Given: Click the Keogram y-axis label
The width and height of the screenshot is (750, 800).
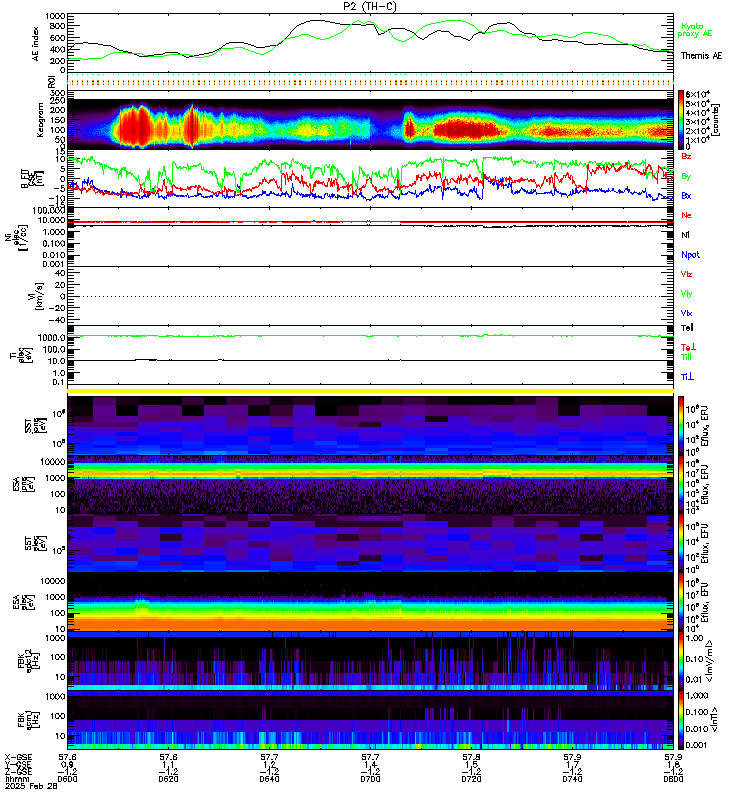Looking at the screenshot, I should (x=40, y=120).
